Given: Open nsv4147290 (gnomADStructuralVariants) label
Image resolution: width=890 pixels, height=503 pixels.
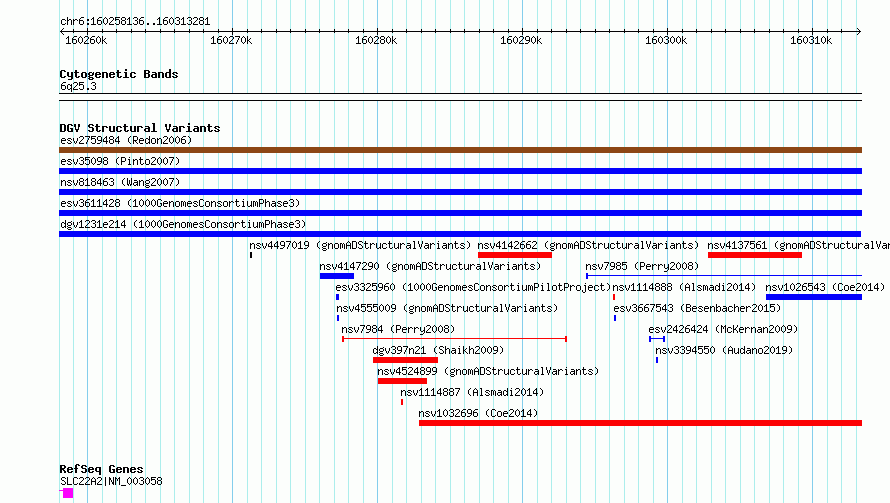Looking at the screenshot, I should click(x=430, y=266).
